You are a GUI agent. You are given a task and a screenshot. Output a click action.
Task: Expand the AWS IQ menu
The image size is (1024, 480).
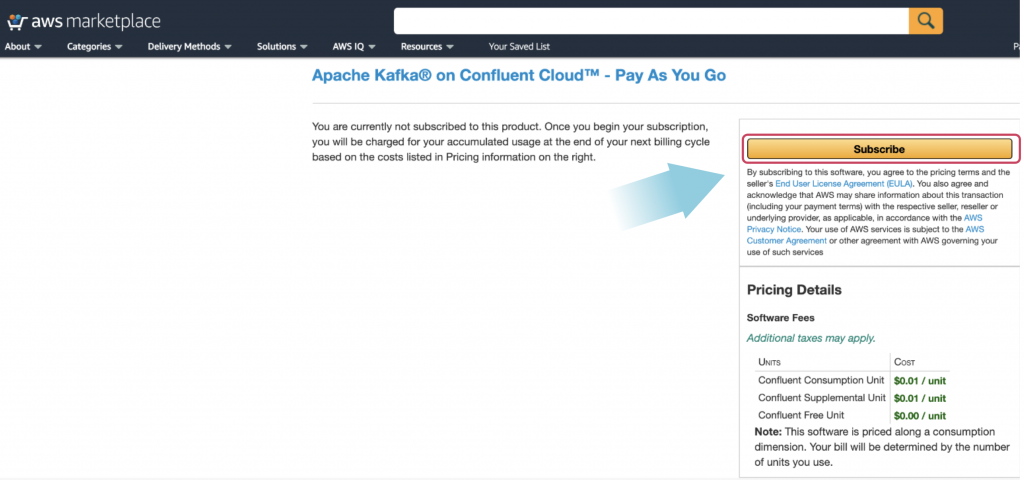(x=354, y=46)
